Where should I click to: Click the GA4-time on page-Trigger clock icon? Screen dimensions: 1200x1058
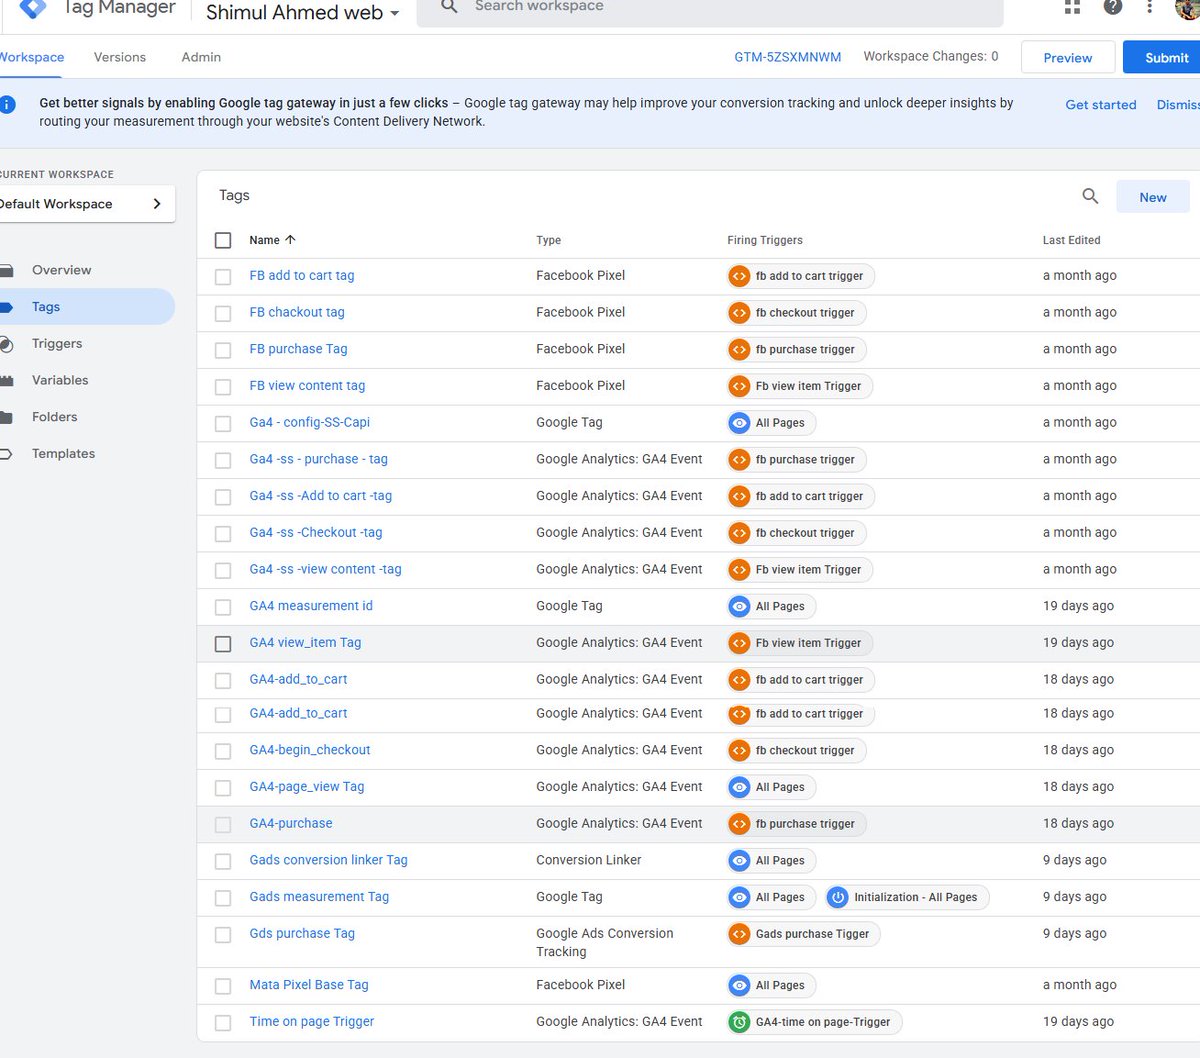739,1022
